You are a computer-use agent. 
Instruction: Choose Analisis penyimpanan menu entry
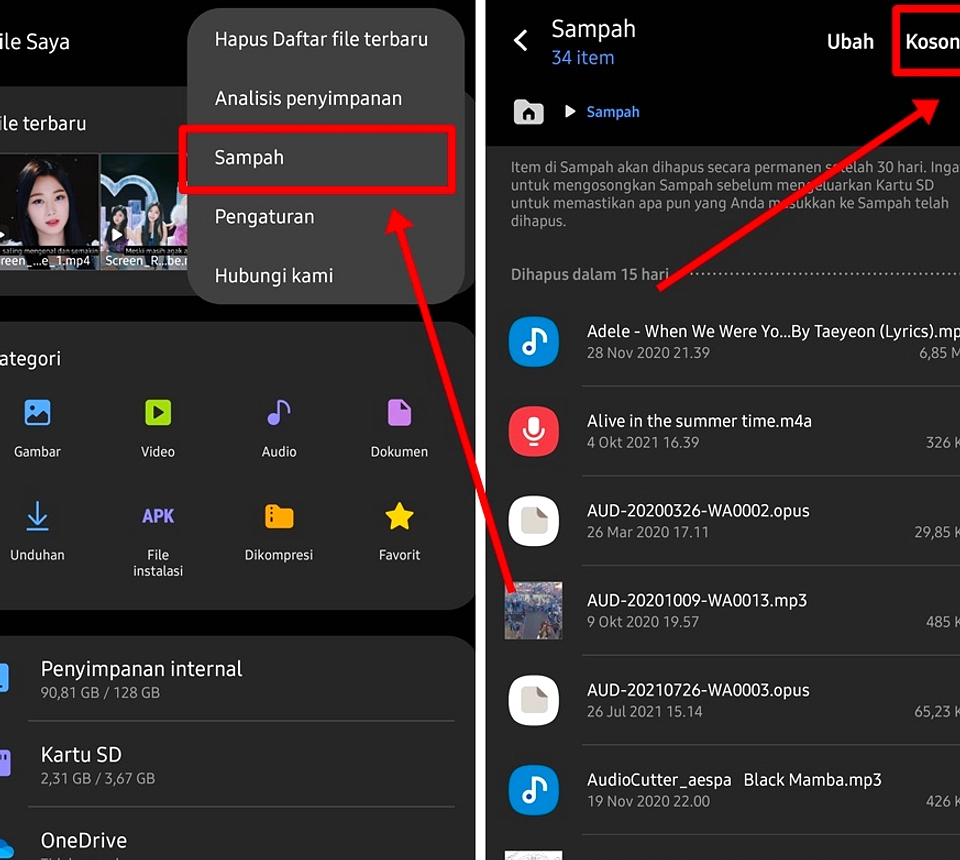[308, 99]
